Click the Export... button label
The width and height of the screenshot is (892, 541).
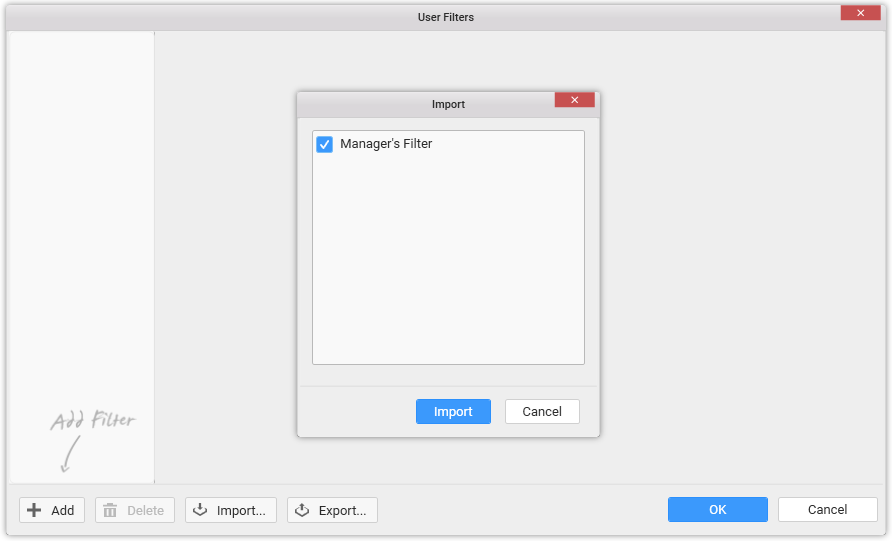pos(342,510)
